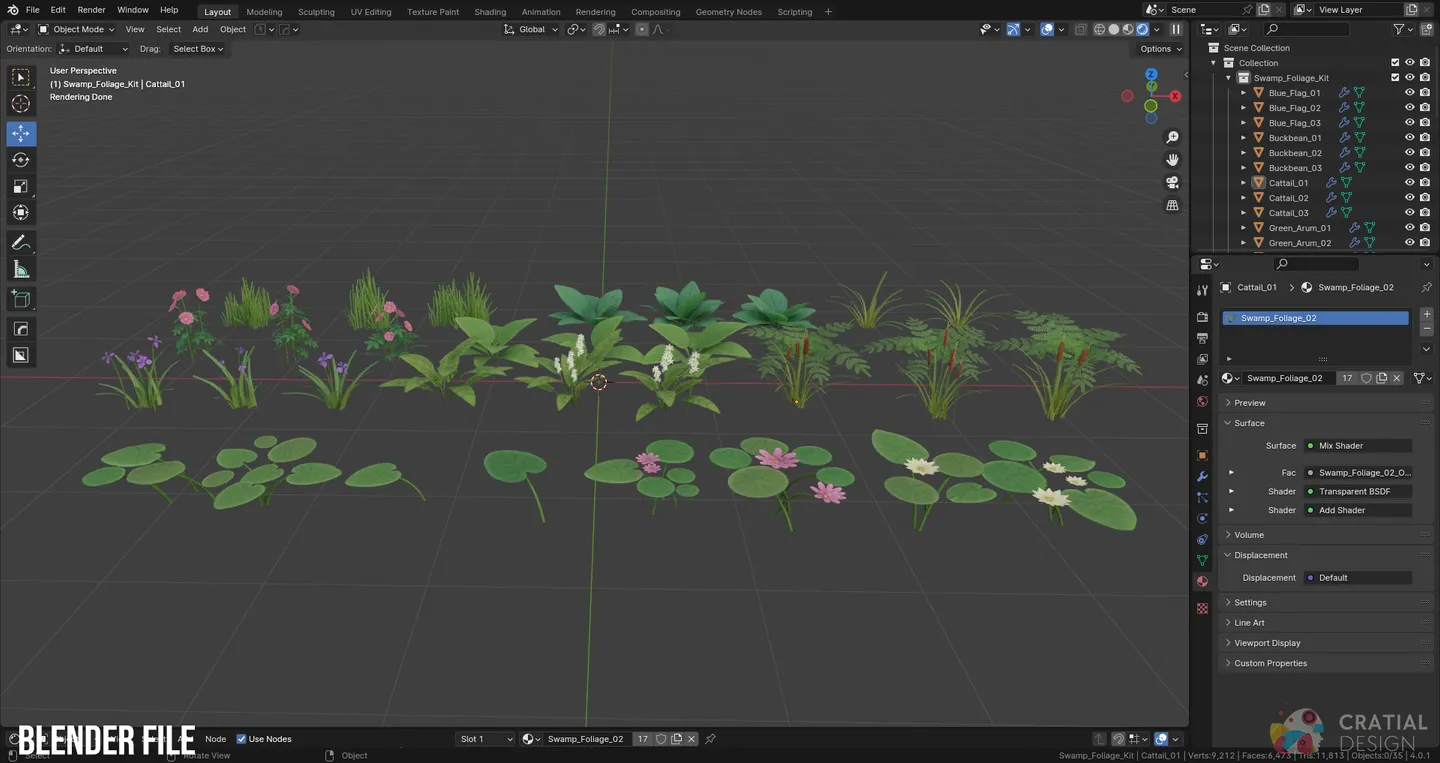Switch to the Shading workspace tab
The height and width of the screenshot is (763, 1440).
(490, 12)
